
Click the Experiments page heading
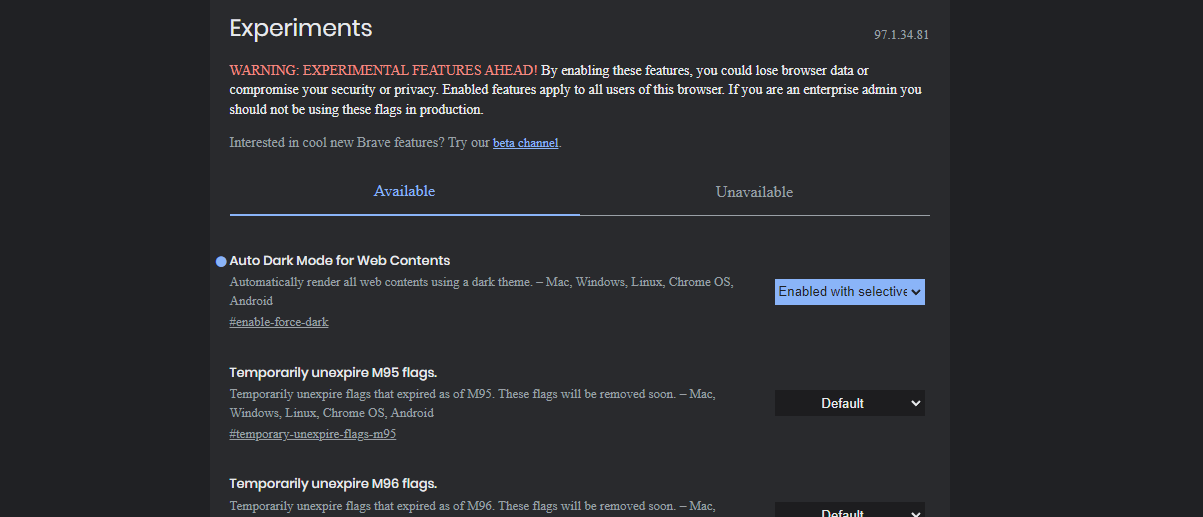(301, 28)
